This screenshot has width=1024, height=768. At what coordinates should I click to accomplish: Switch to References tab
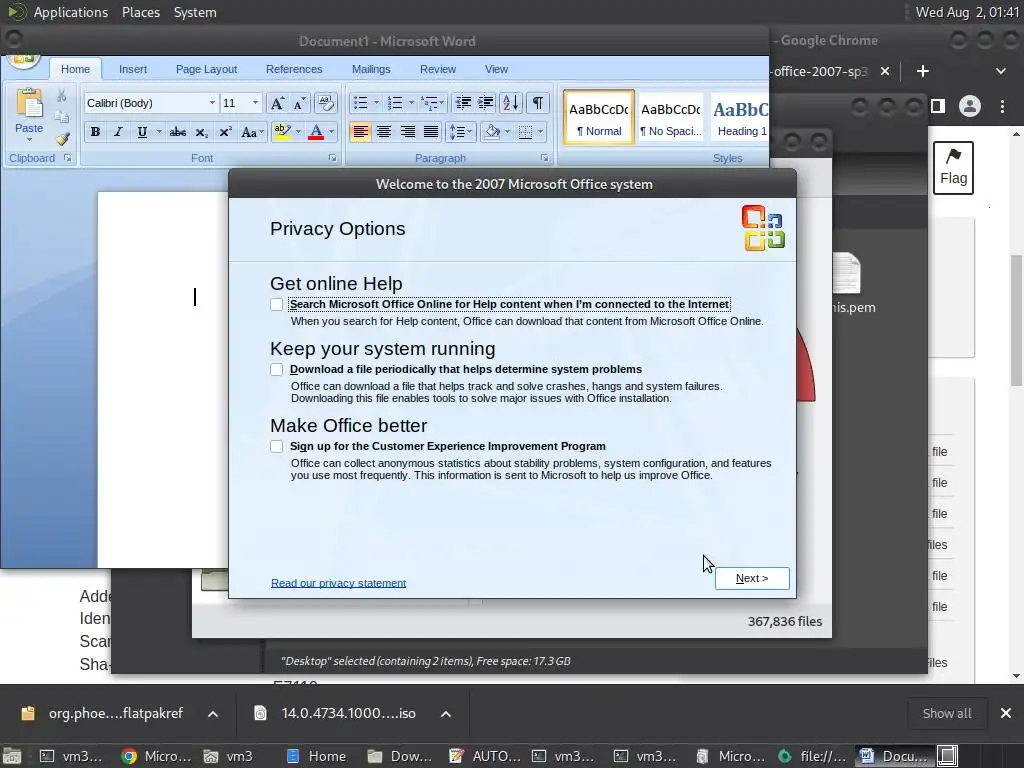294,69
